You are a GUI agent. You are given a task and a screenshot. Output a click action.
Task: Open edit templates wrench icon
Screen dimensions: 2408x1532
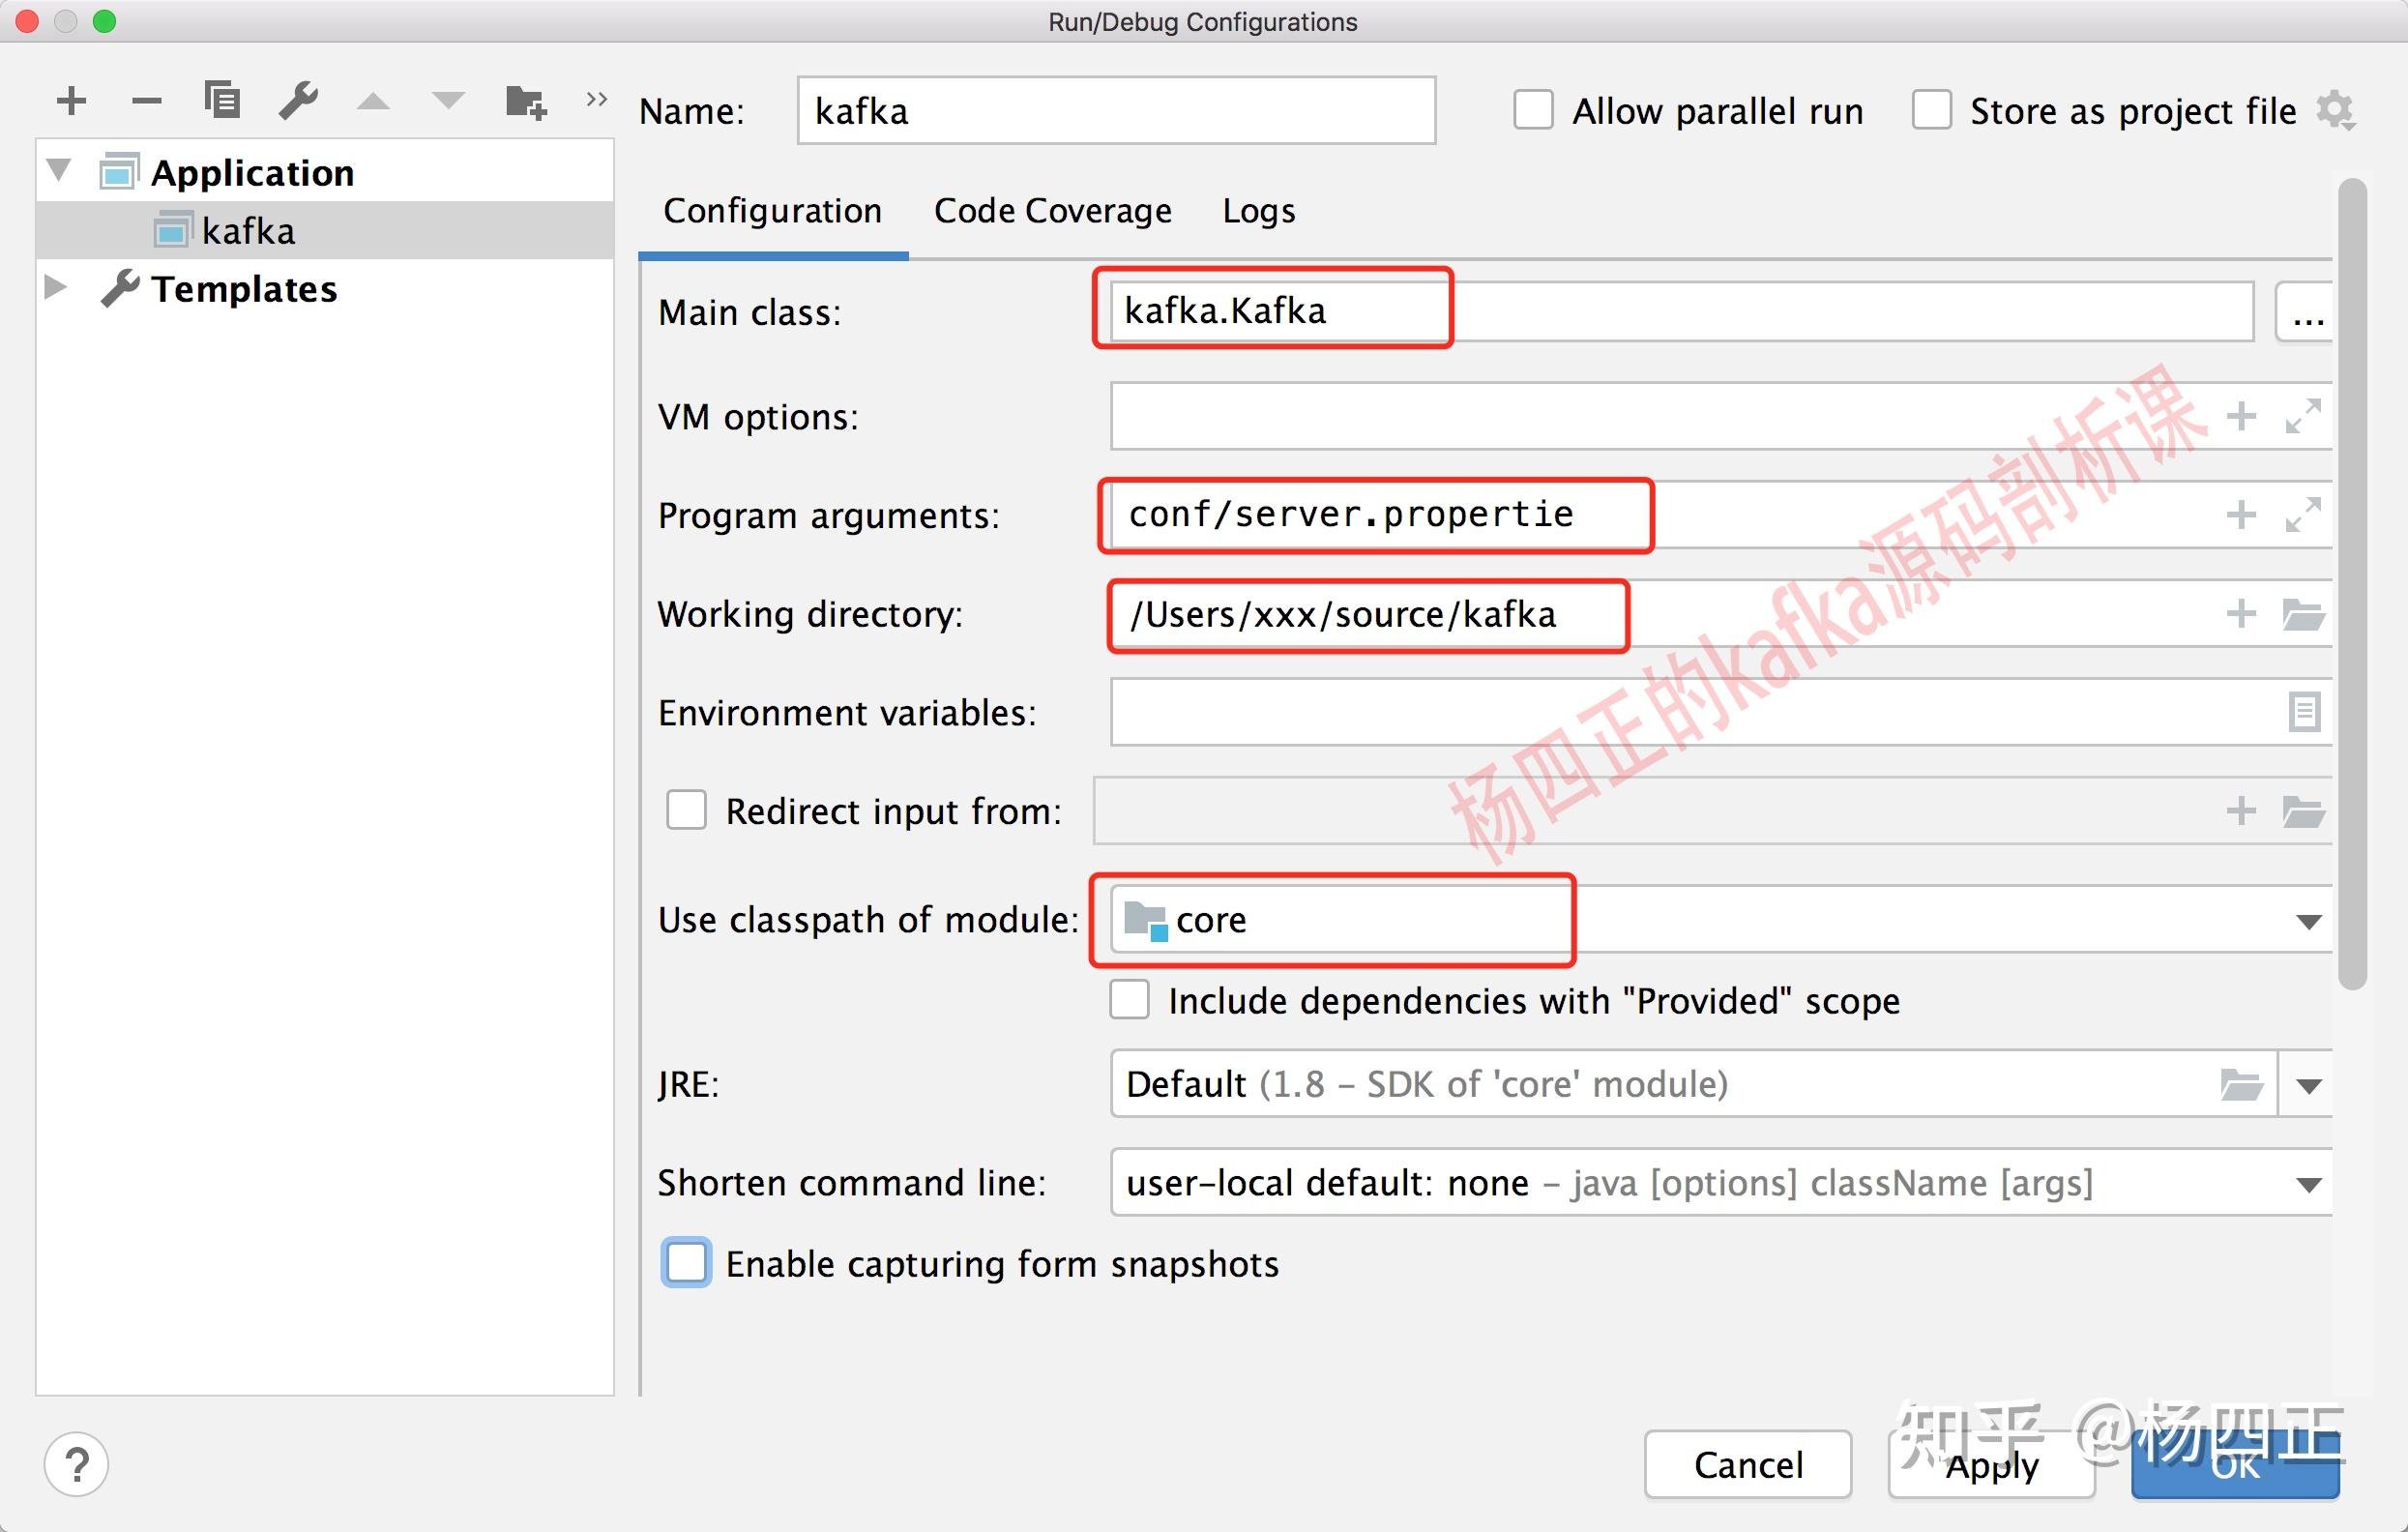pos(298,100)
